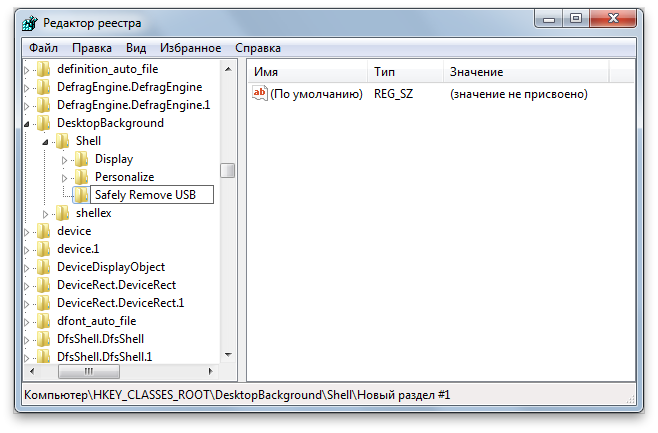Click the Display folder icon
658x433 pixels.
coord(81,159)
